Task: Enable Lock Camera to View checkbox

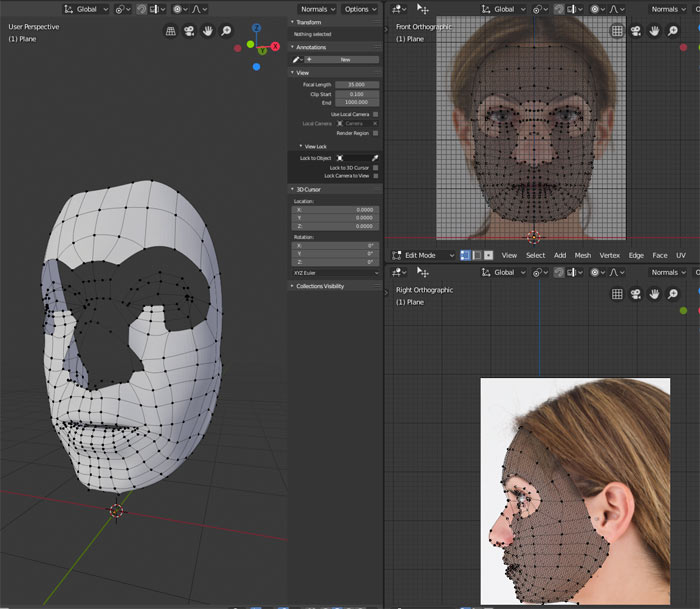Action: click(x=375, y=176)
